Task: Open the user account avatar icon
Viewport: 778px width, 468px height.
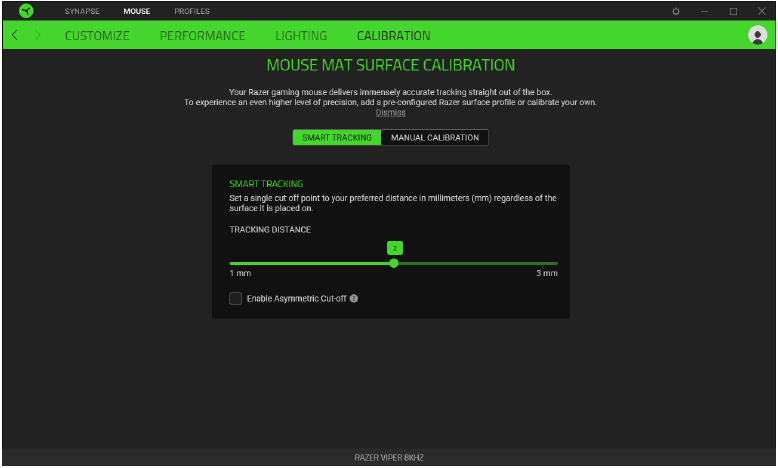Action: (757, 35)
